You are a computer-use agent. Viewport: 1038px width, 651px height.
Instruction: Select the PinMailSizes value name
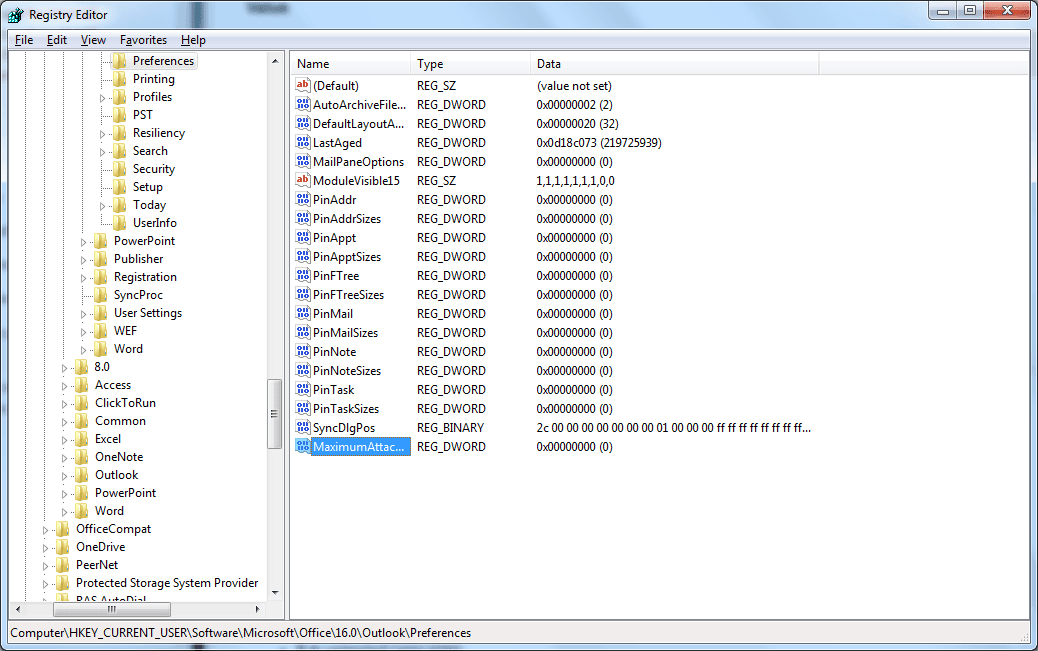(x=346, y=332)
